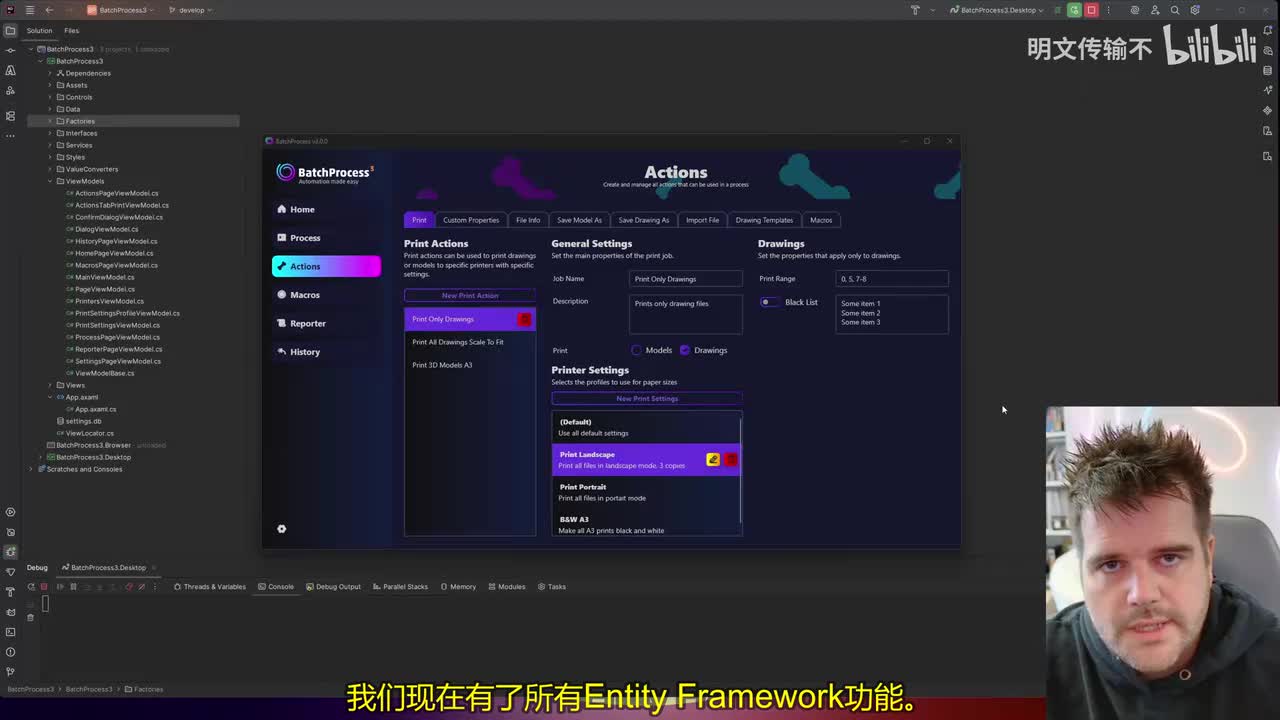Open BatchProcess settings gear icon
Viewport: 1280px width, 720px height.
[x=281, y=529]
